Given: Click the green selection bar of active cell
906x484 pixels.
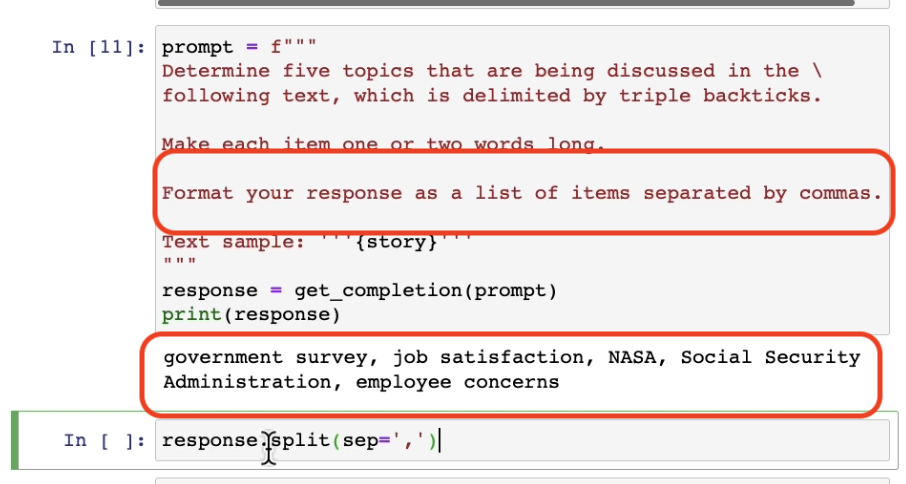Looking at the screenshot, I should click(x=15, y=440).
